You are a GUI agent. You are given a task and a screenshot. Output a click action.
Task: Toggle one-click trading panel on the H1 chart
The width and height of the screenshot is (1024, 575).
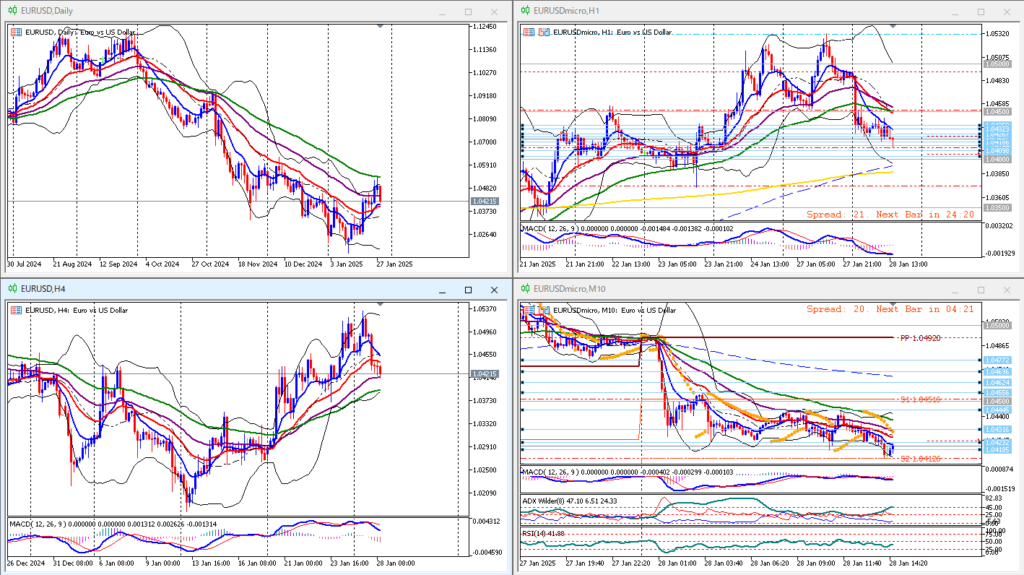tap(529, 32)
